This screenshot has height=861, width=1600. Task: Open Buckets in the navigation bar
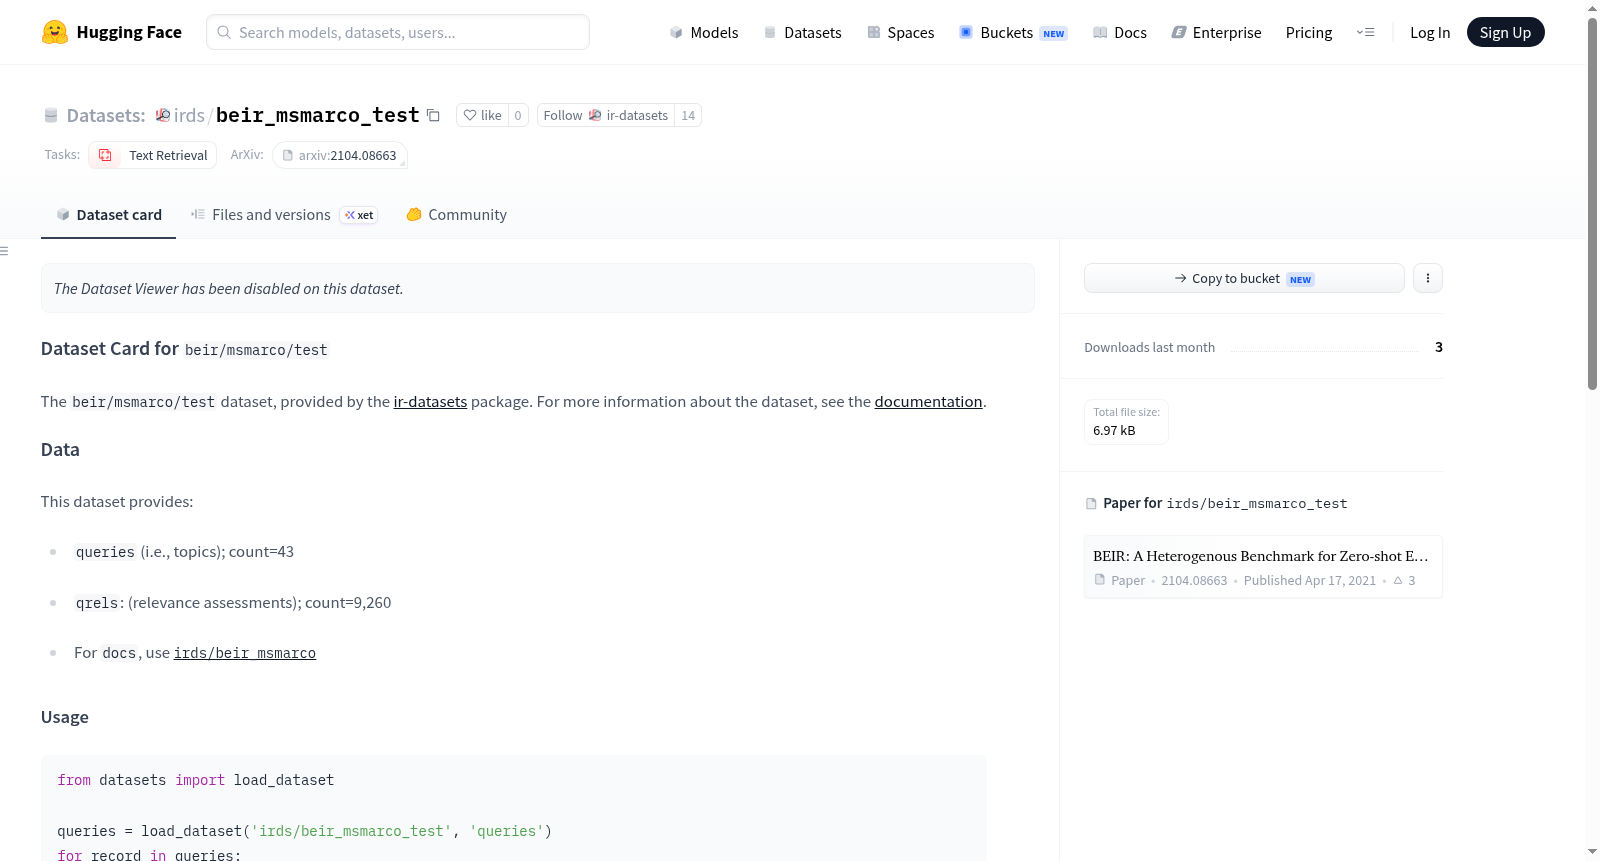pos(1013,32)
